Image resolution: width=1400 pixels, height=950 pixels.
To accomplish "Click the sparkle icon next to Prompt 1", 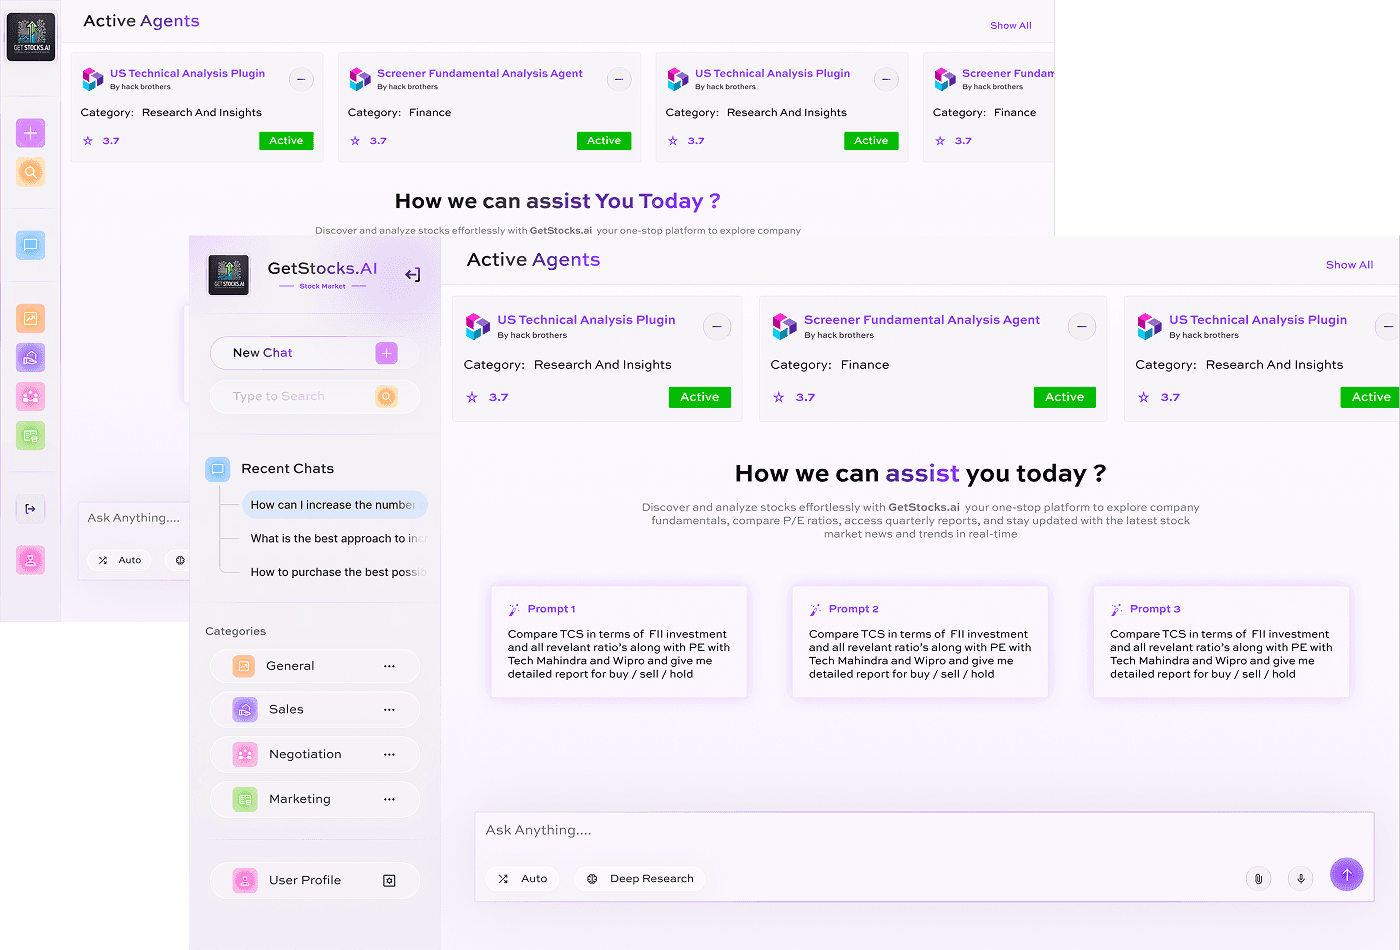I will [x=514, y=609].
